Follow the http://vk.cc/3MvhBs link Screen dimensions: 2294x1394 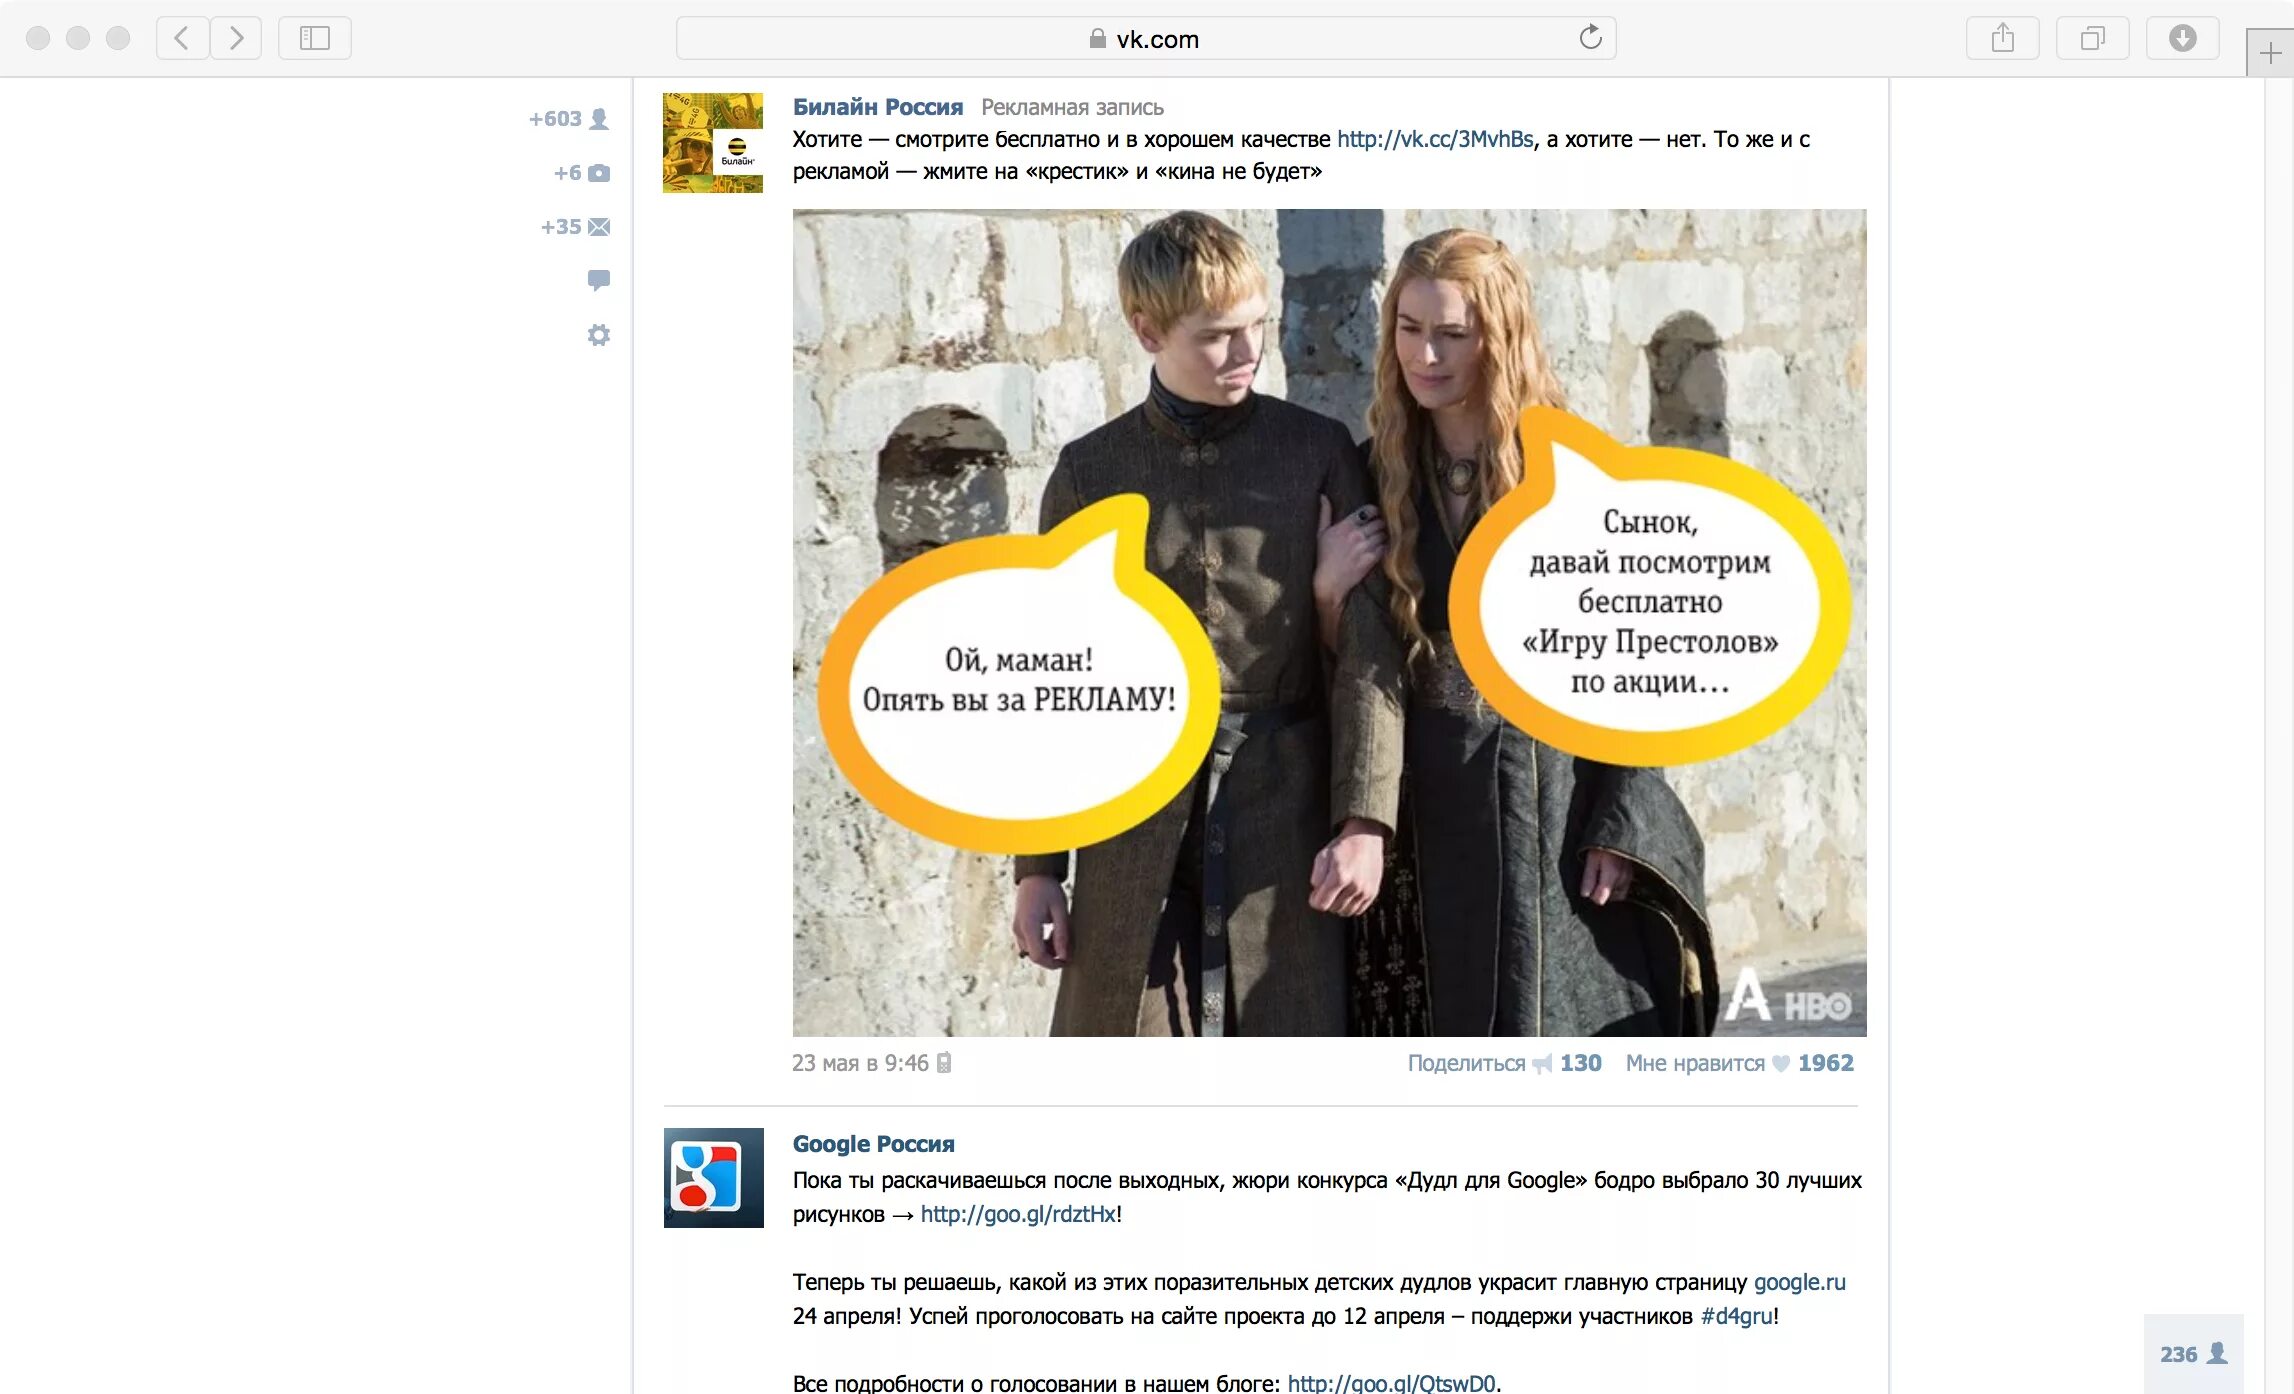[x=1434, y=139]
